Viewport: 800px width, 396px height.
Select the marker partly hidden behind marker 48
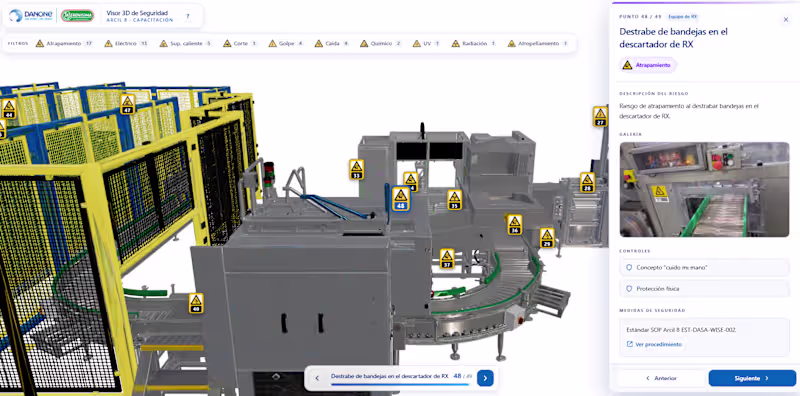[x=412, y=180]
